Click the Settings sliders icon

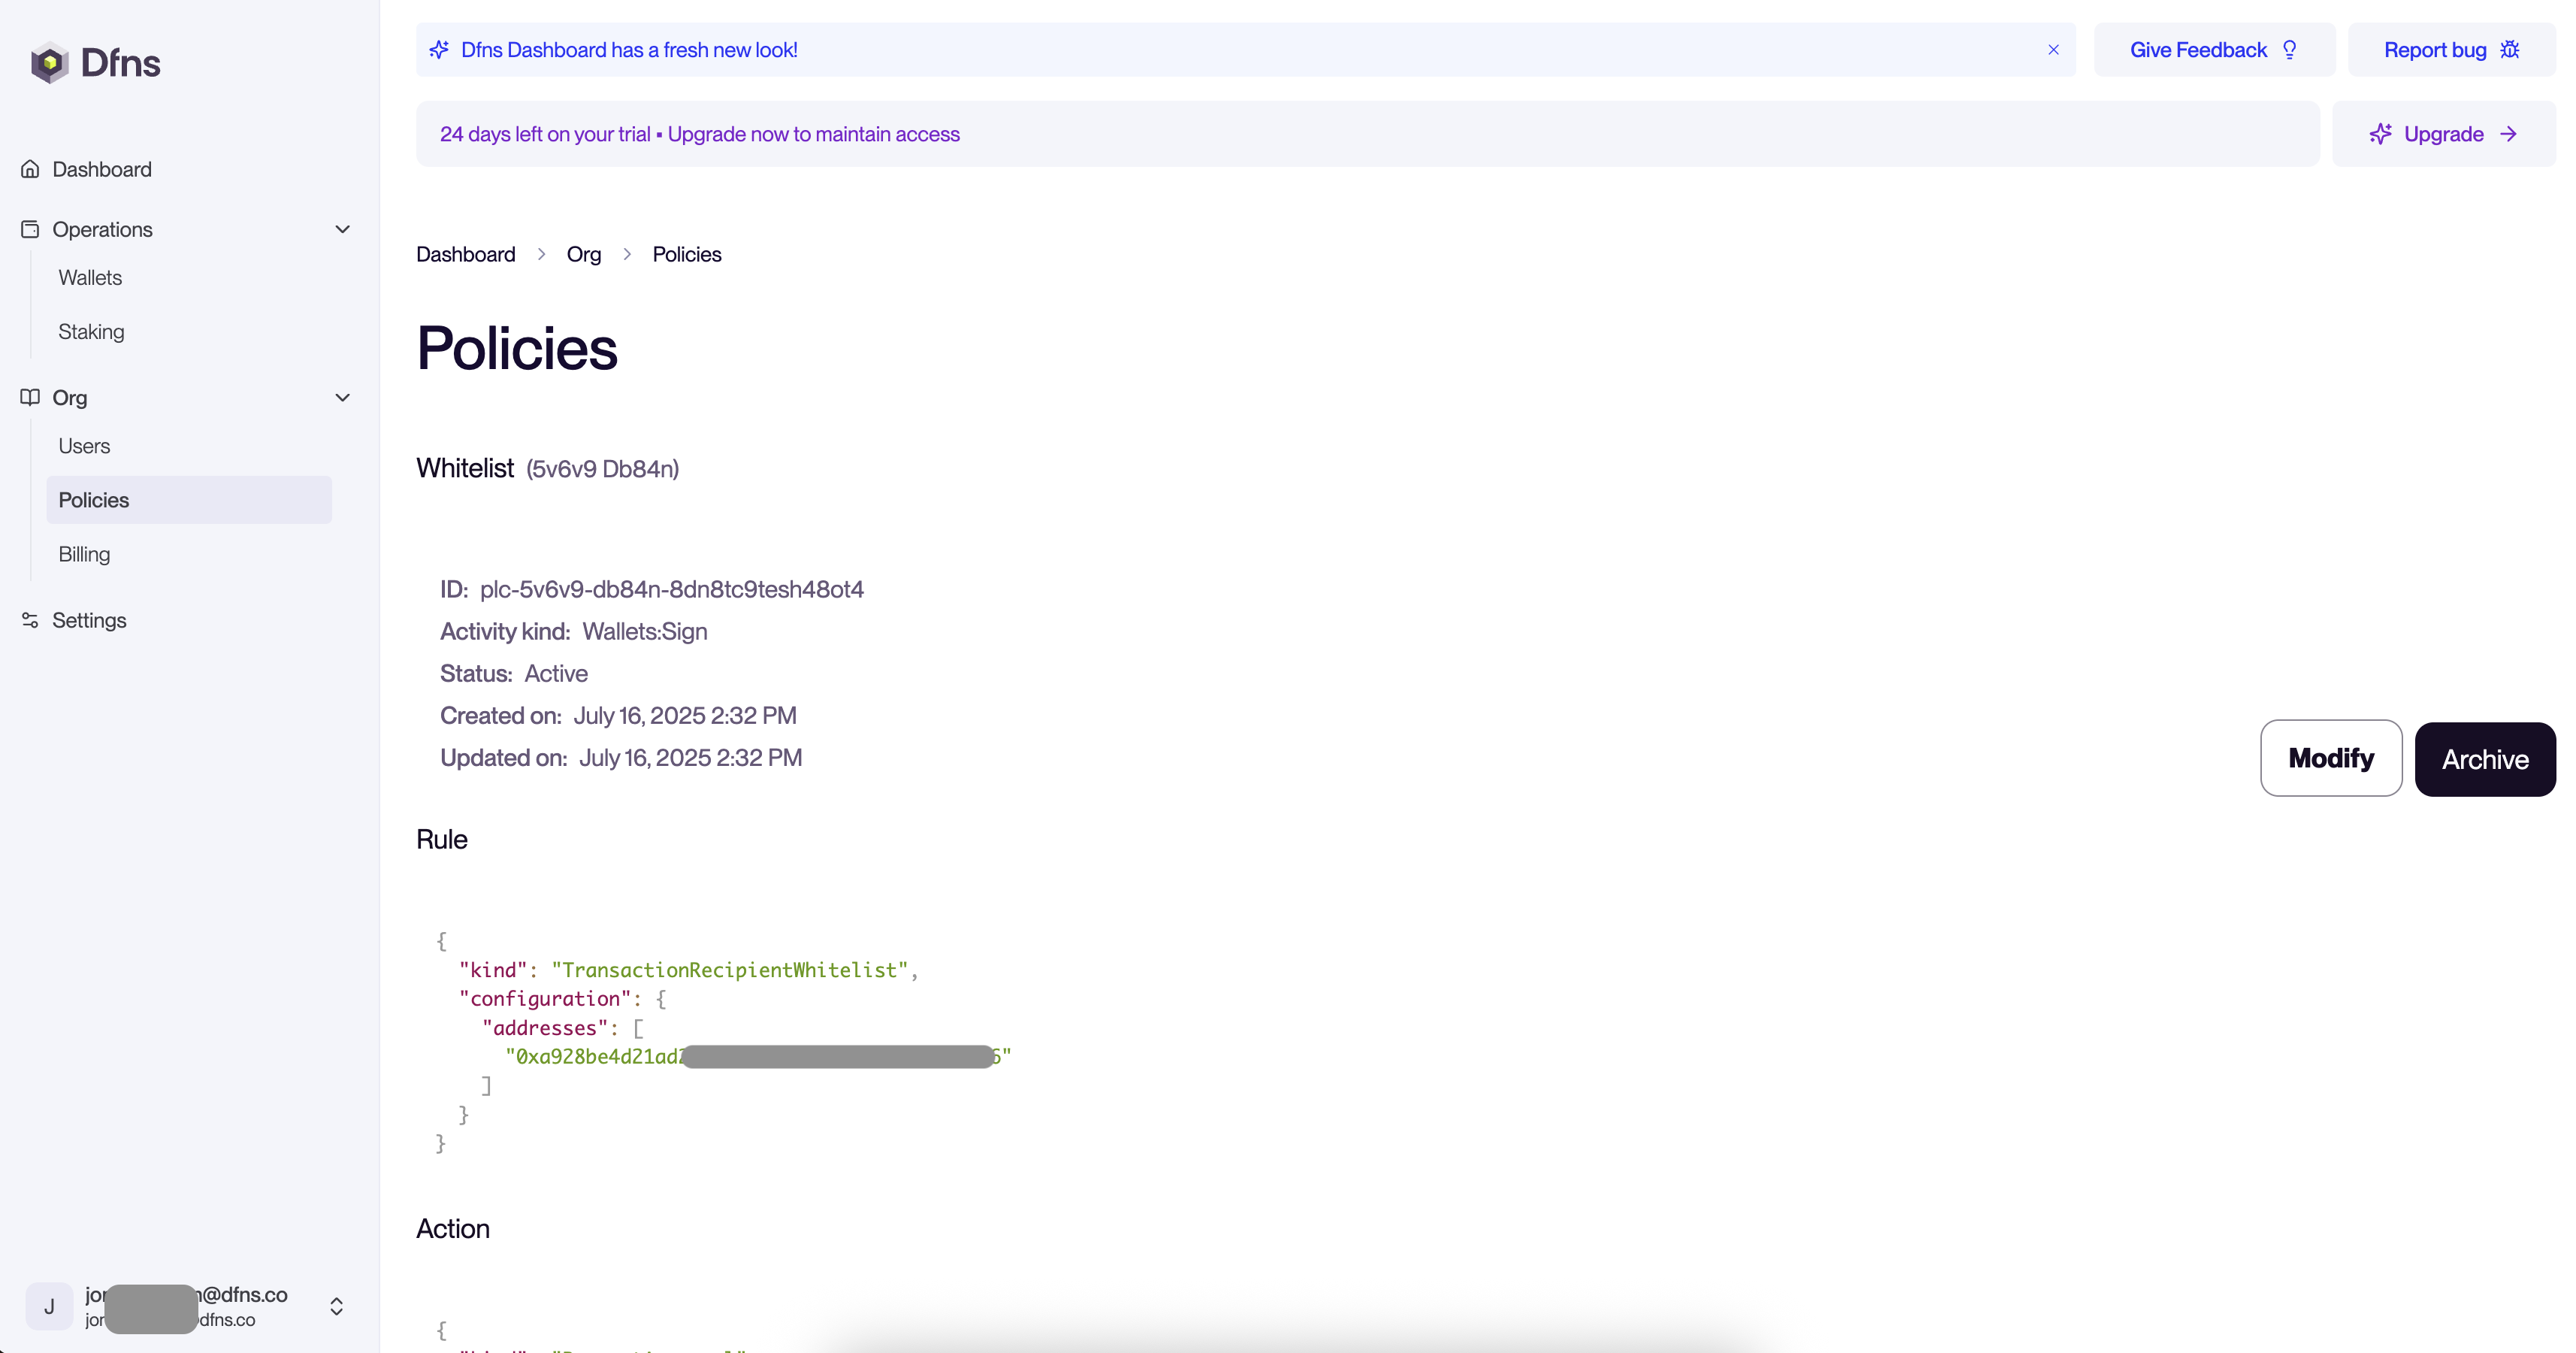pos(30,620)
